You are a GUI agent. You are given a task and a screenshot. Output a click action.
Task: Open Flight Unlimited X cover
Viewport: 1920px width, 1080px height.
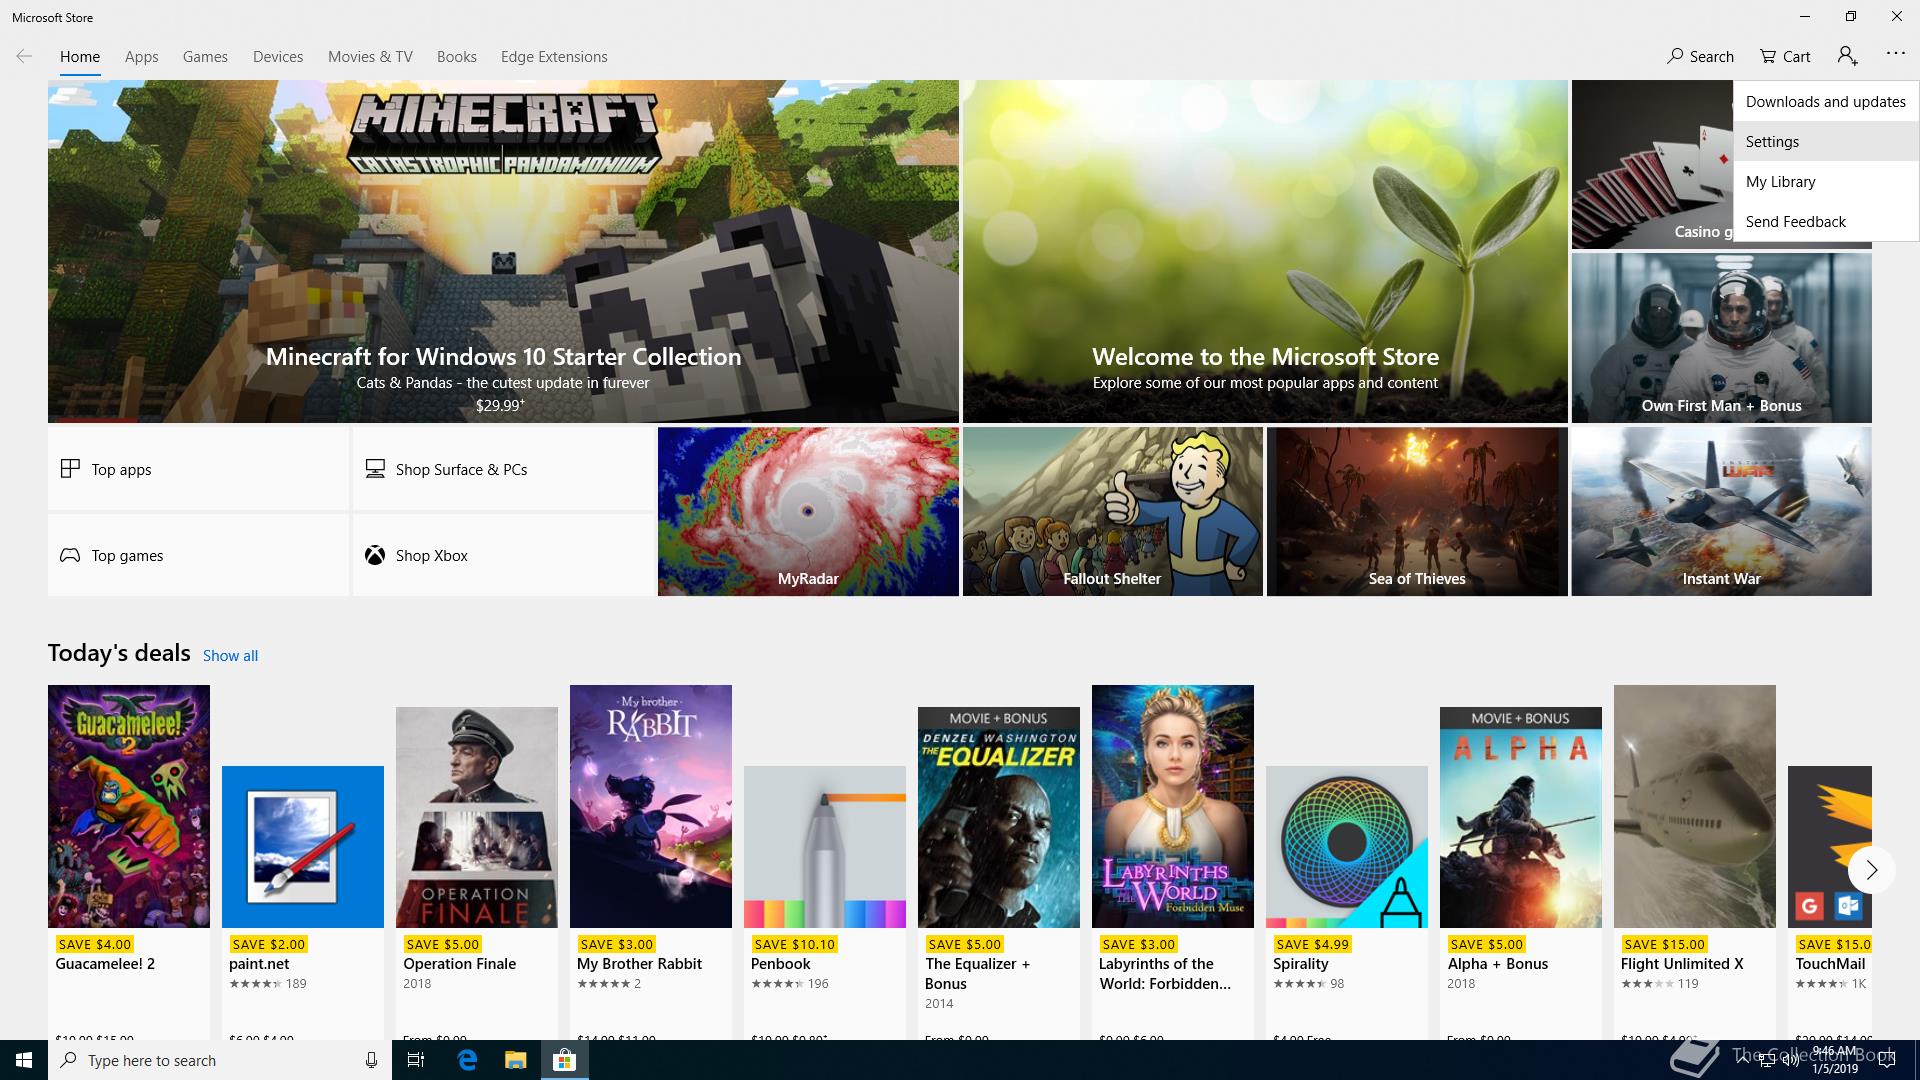[1695, 806]
